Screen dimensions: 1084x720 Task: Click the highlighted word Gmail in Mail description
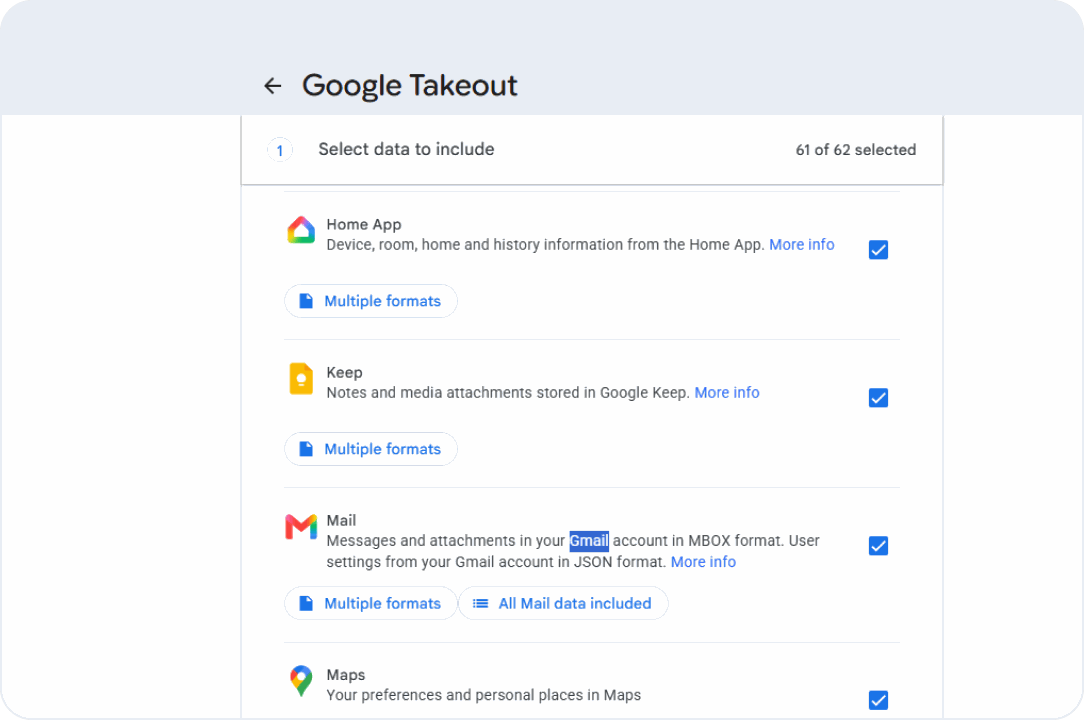click(589, 540)
